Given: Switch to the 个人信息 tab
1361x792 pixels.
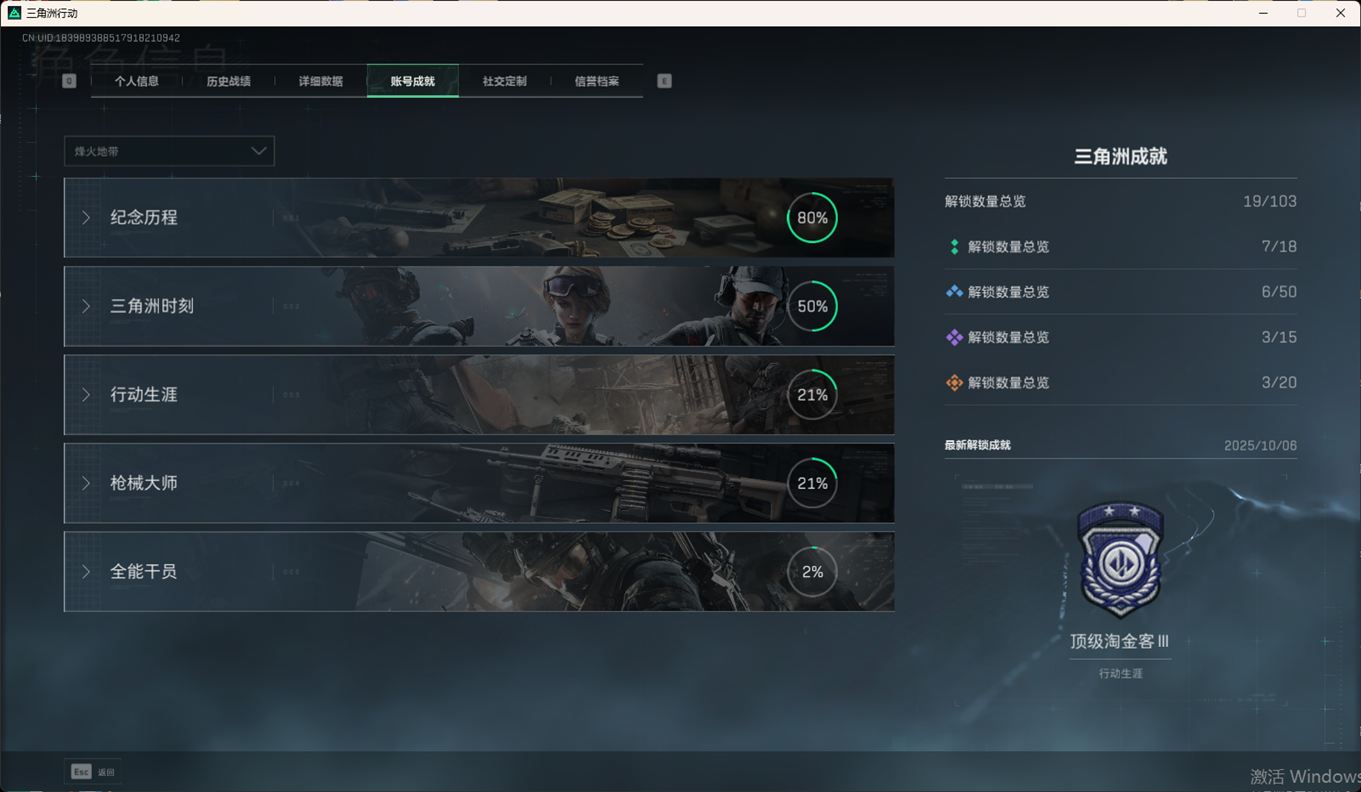Looking at the screenshot, I should click(x=137, y=81).
